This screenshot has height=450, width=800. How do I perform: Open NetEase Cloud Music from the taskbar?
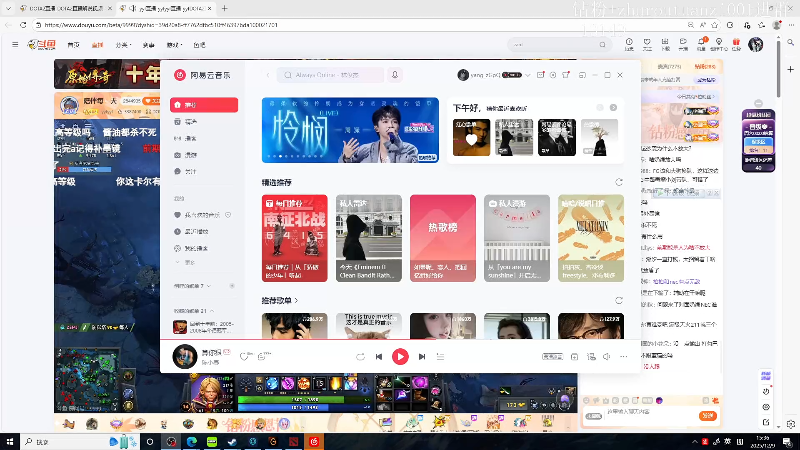click(314, 441)
